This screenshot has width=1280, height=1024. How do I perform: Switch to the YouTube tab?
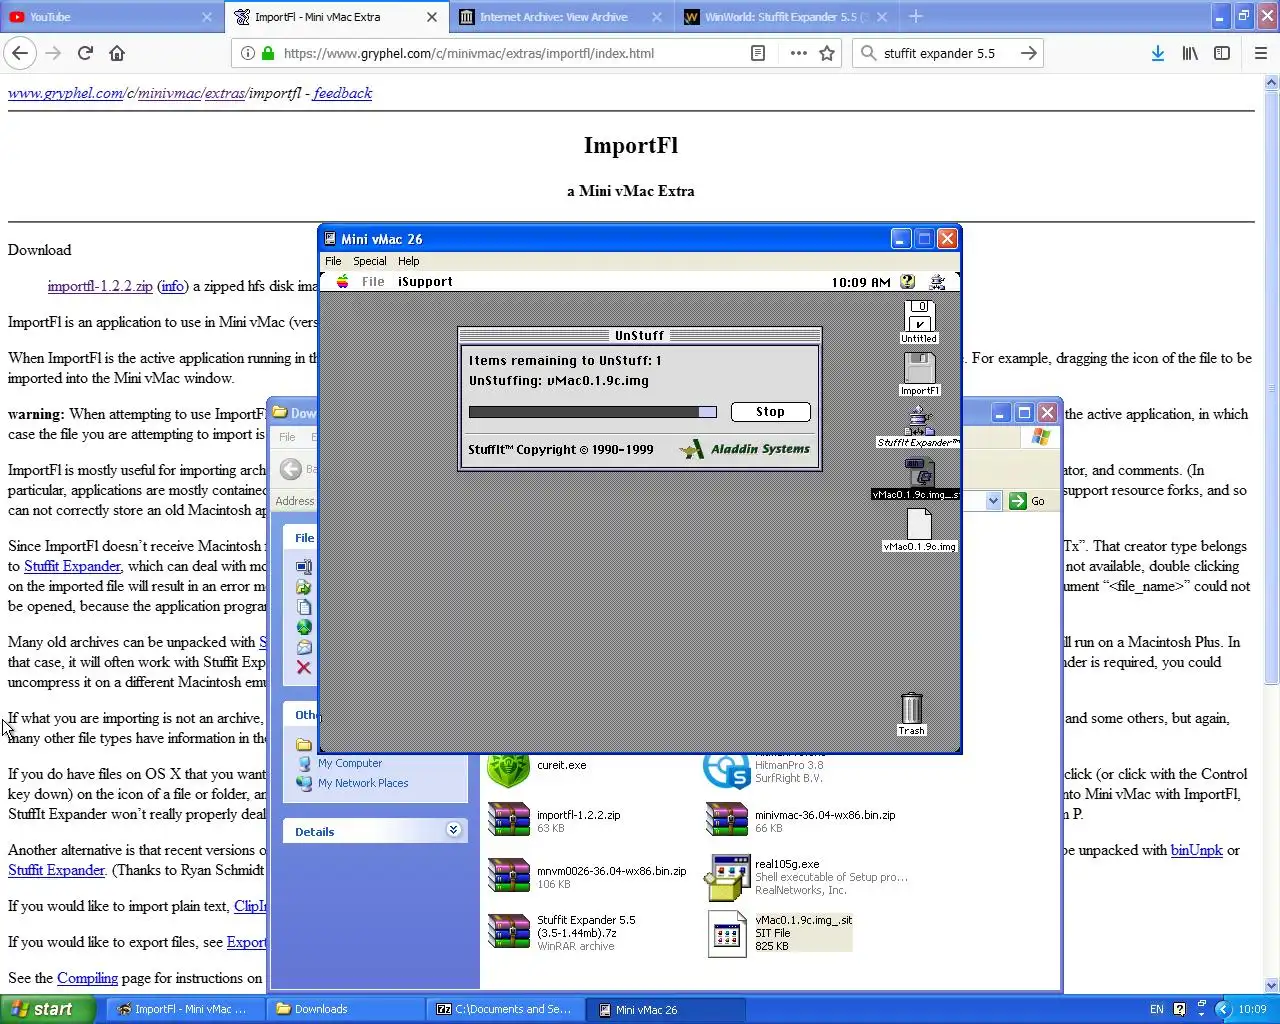point(110,16)
